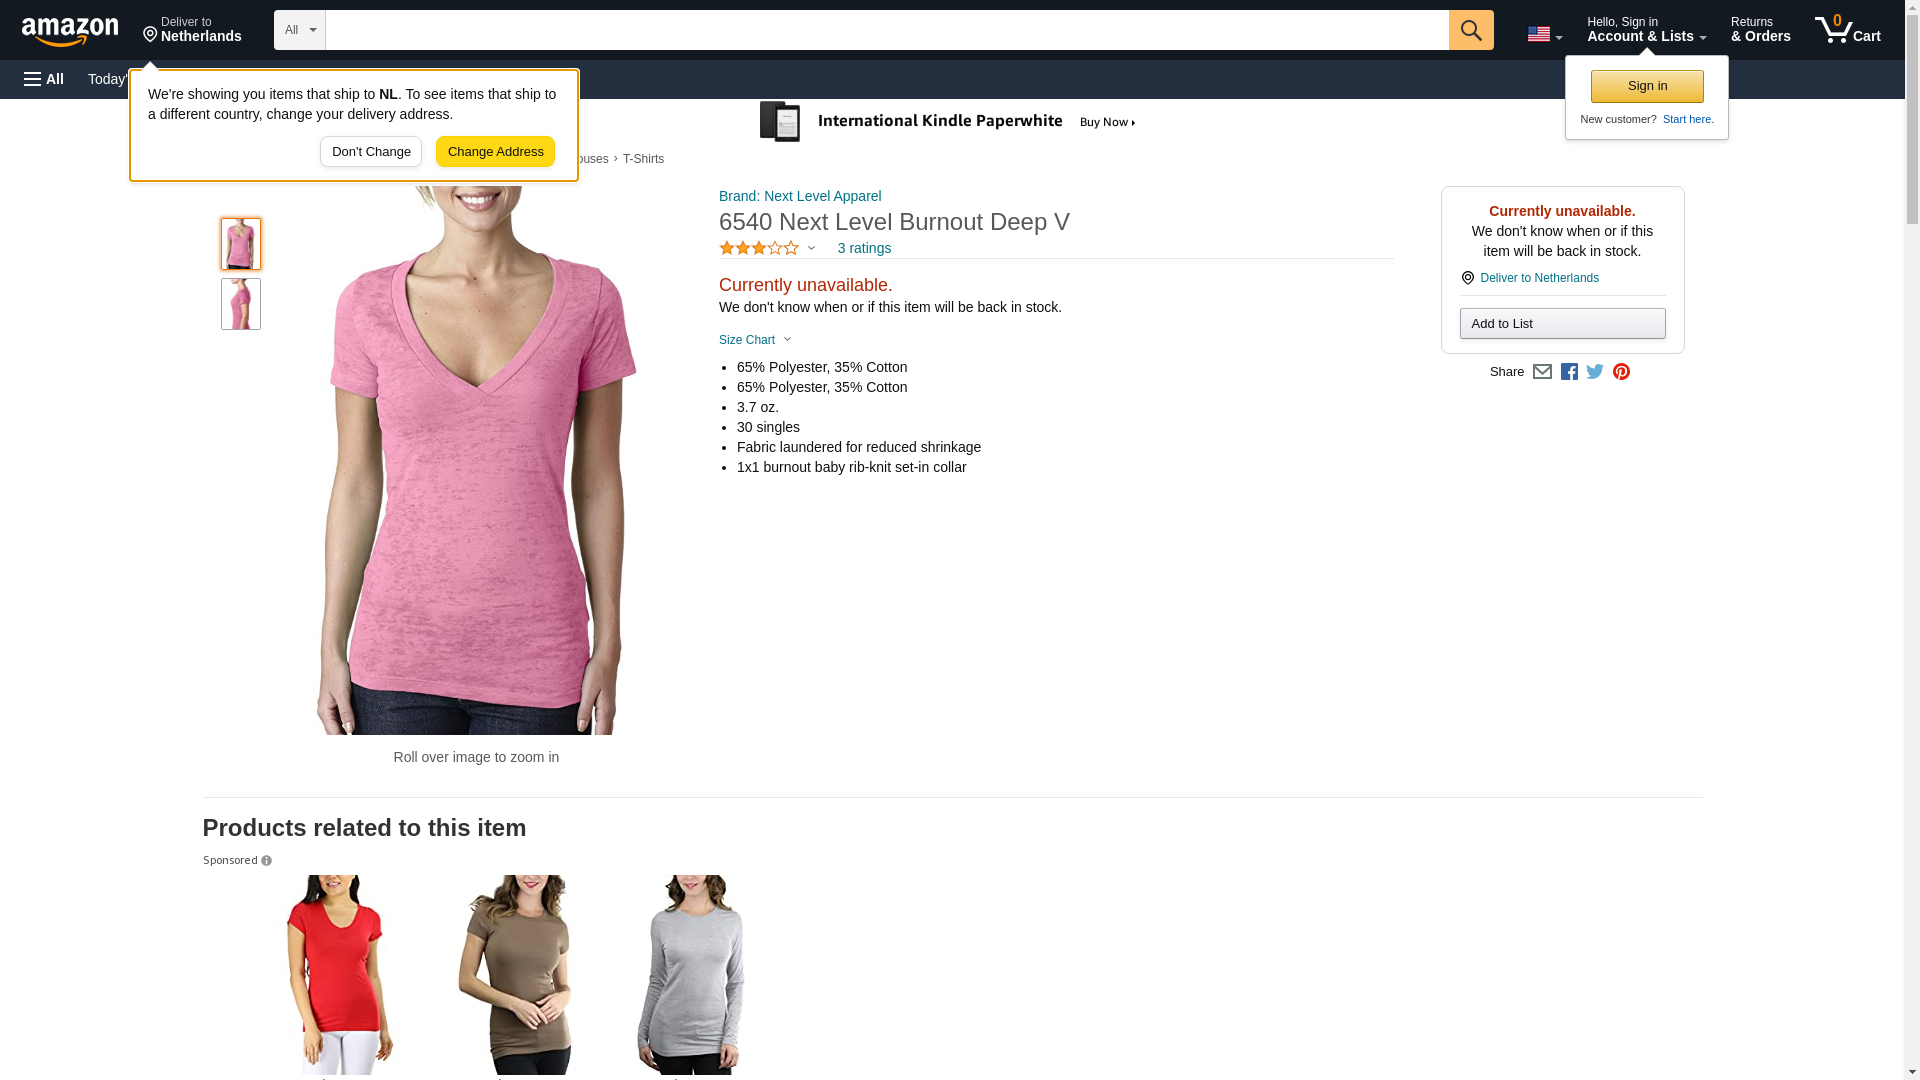Share product on Pinterest icon

click(1621, 372)
